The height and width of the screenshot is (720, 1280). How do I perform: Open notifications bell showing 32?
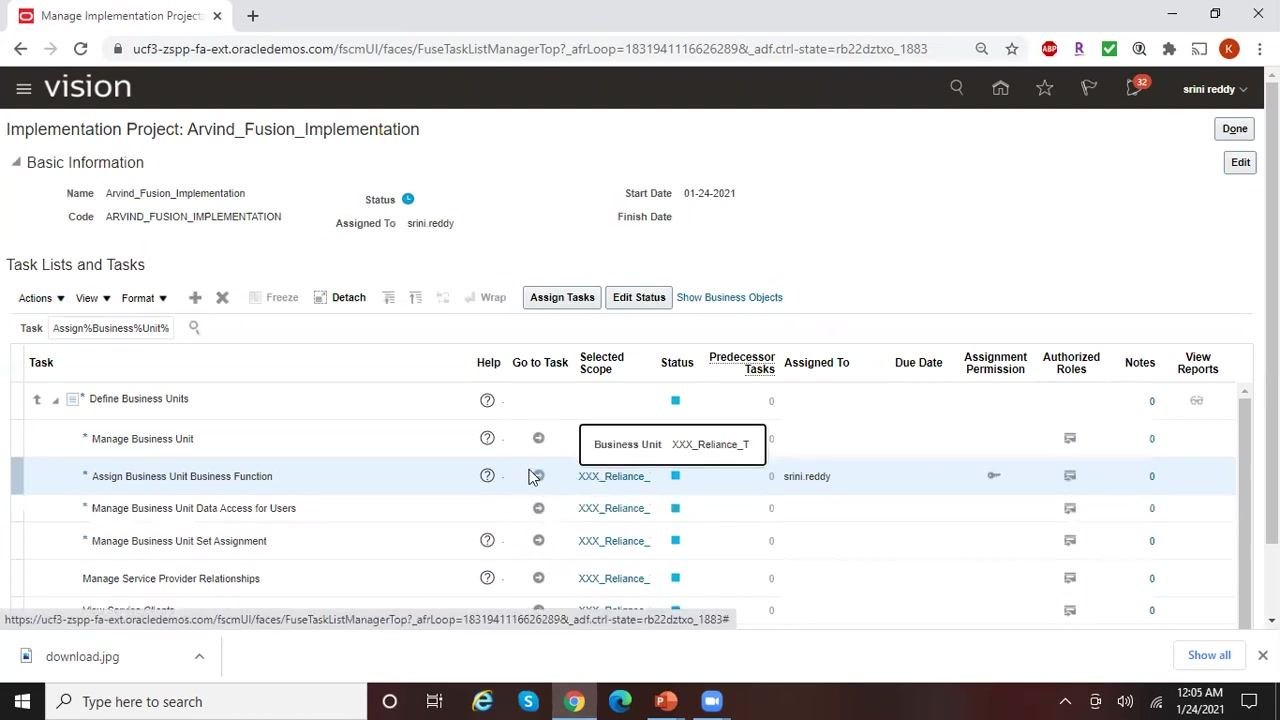[x=1136, y=87]
